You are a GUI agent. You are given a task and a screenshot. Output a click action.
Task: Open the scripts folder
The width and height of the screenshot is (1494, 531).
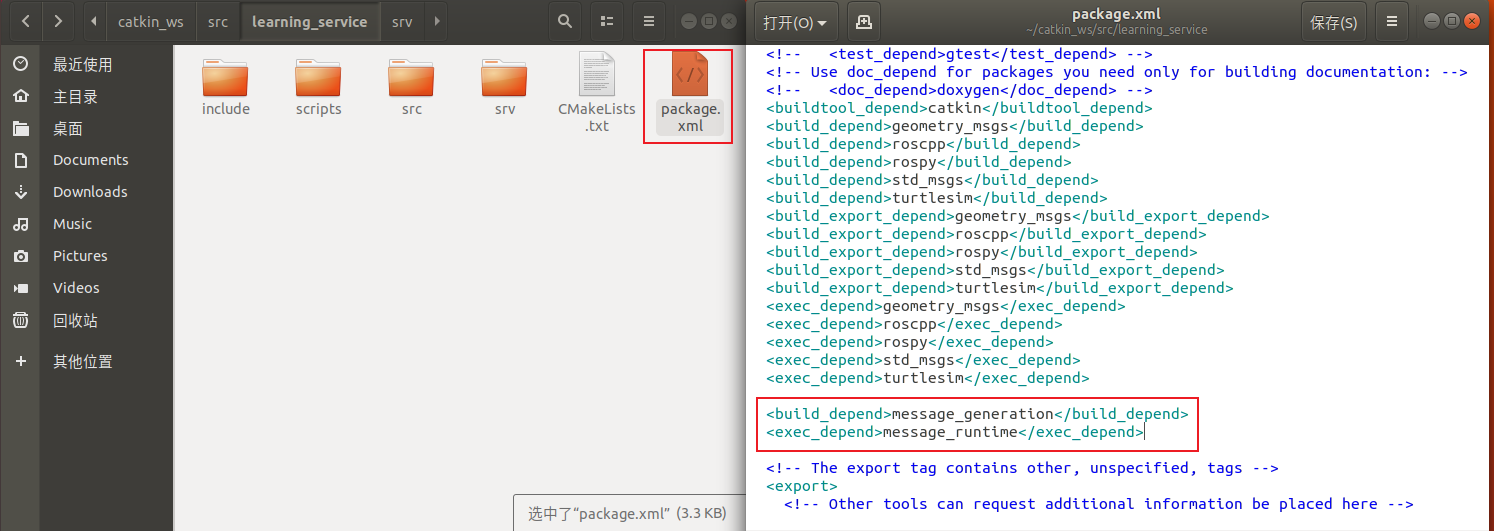pyautogui.click(x=319, y=87)
